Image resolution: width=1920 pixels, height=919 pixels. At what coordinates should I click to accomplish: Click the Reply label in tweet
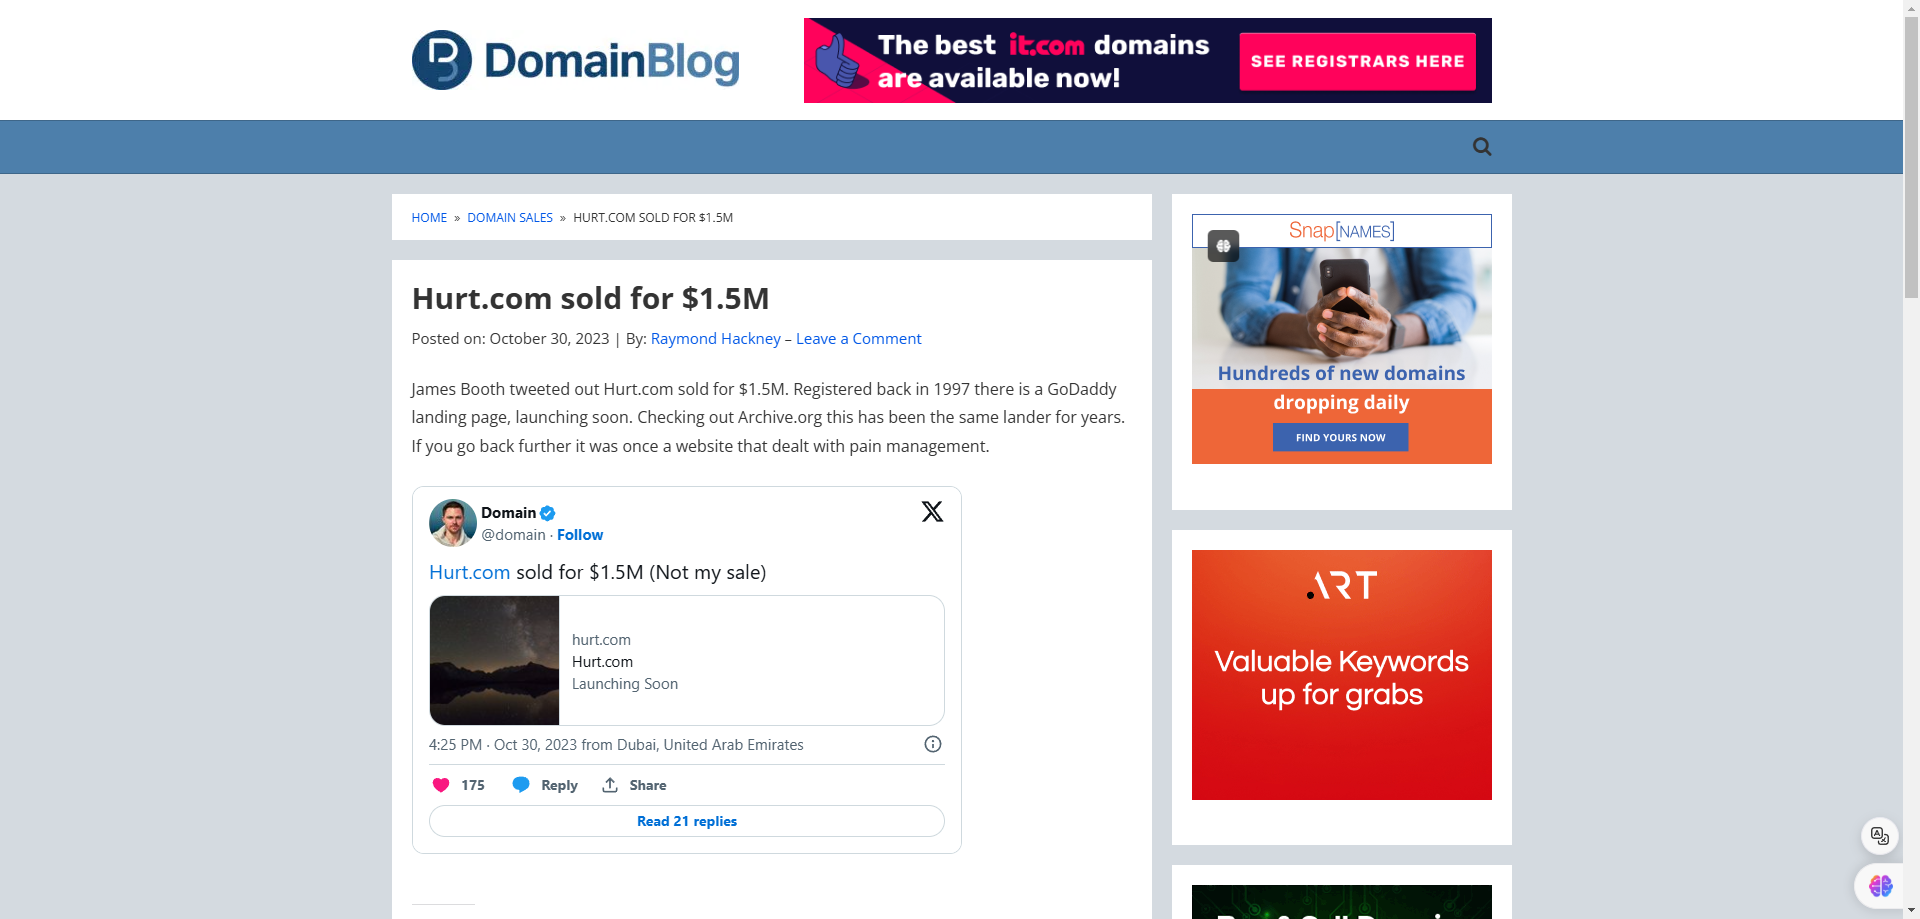(559, 785)
